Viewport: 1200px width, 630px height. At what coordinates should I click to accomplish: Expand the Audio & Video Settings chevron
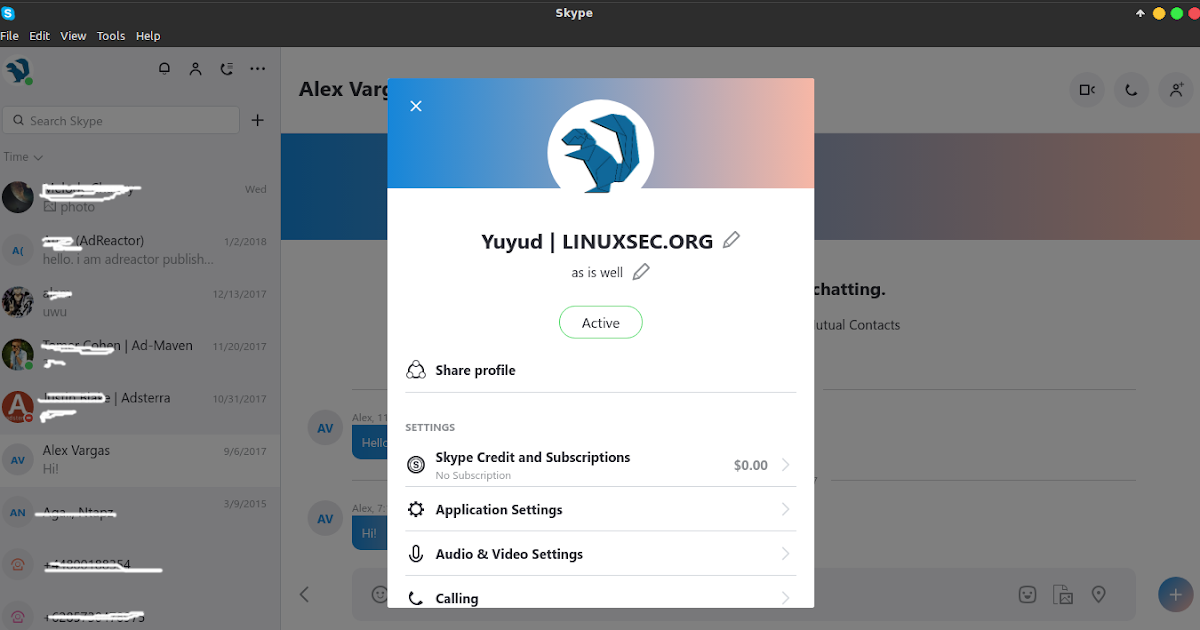(785, 554)
